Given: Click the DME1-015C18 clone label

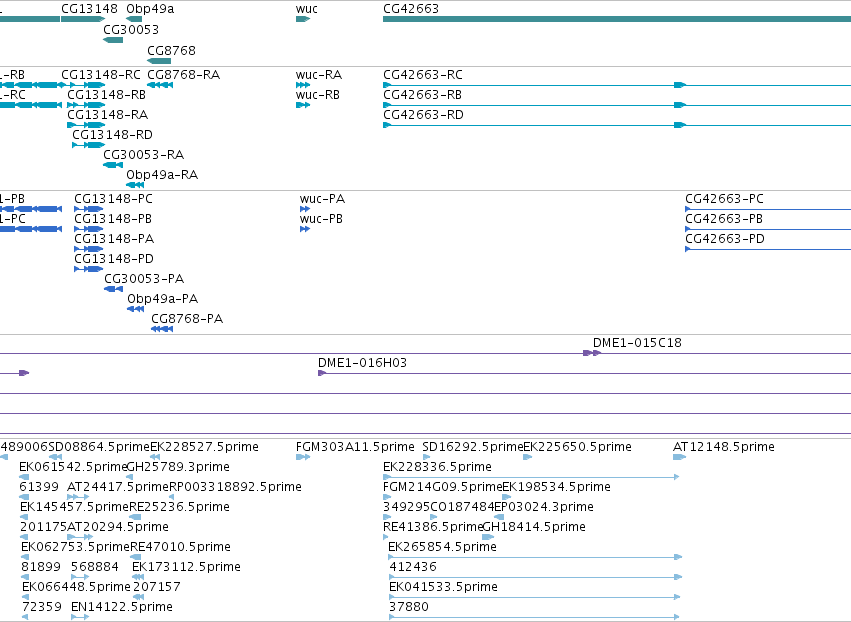Looking at the screenshot, I should point(637,343).
